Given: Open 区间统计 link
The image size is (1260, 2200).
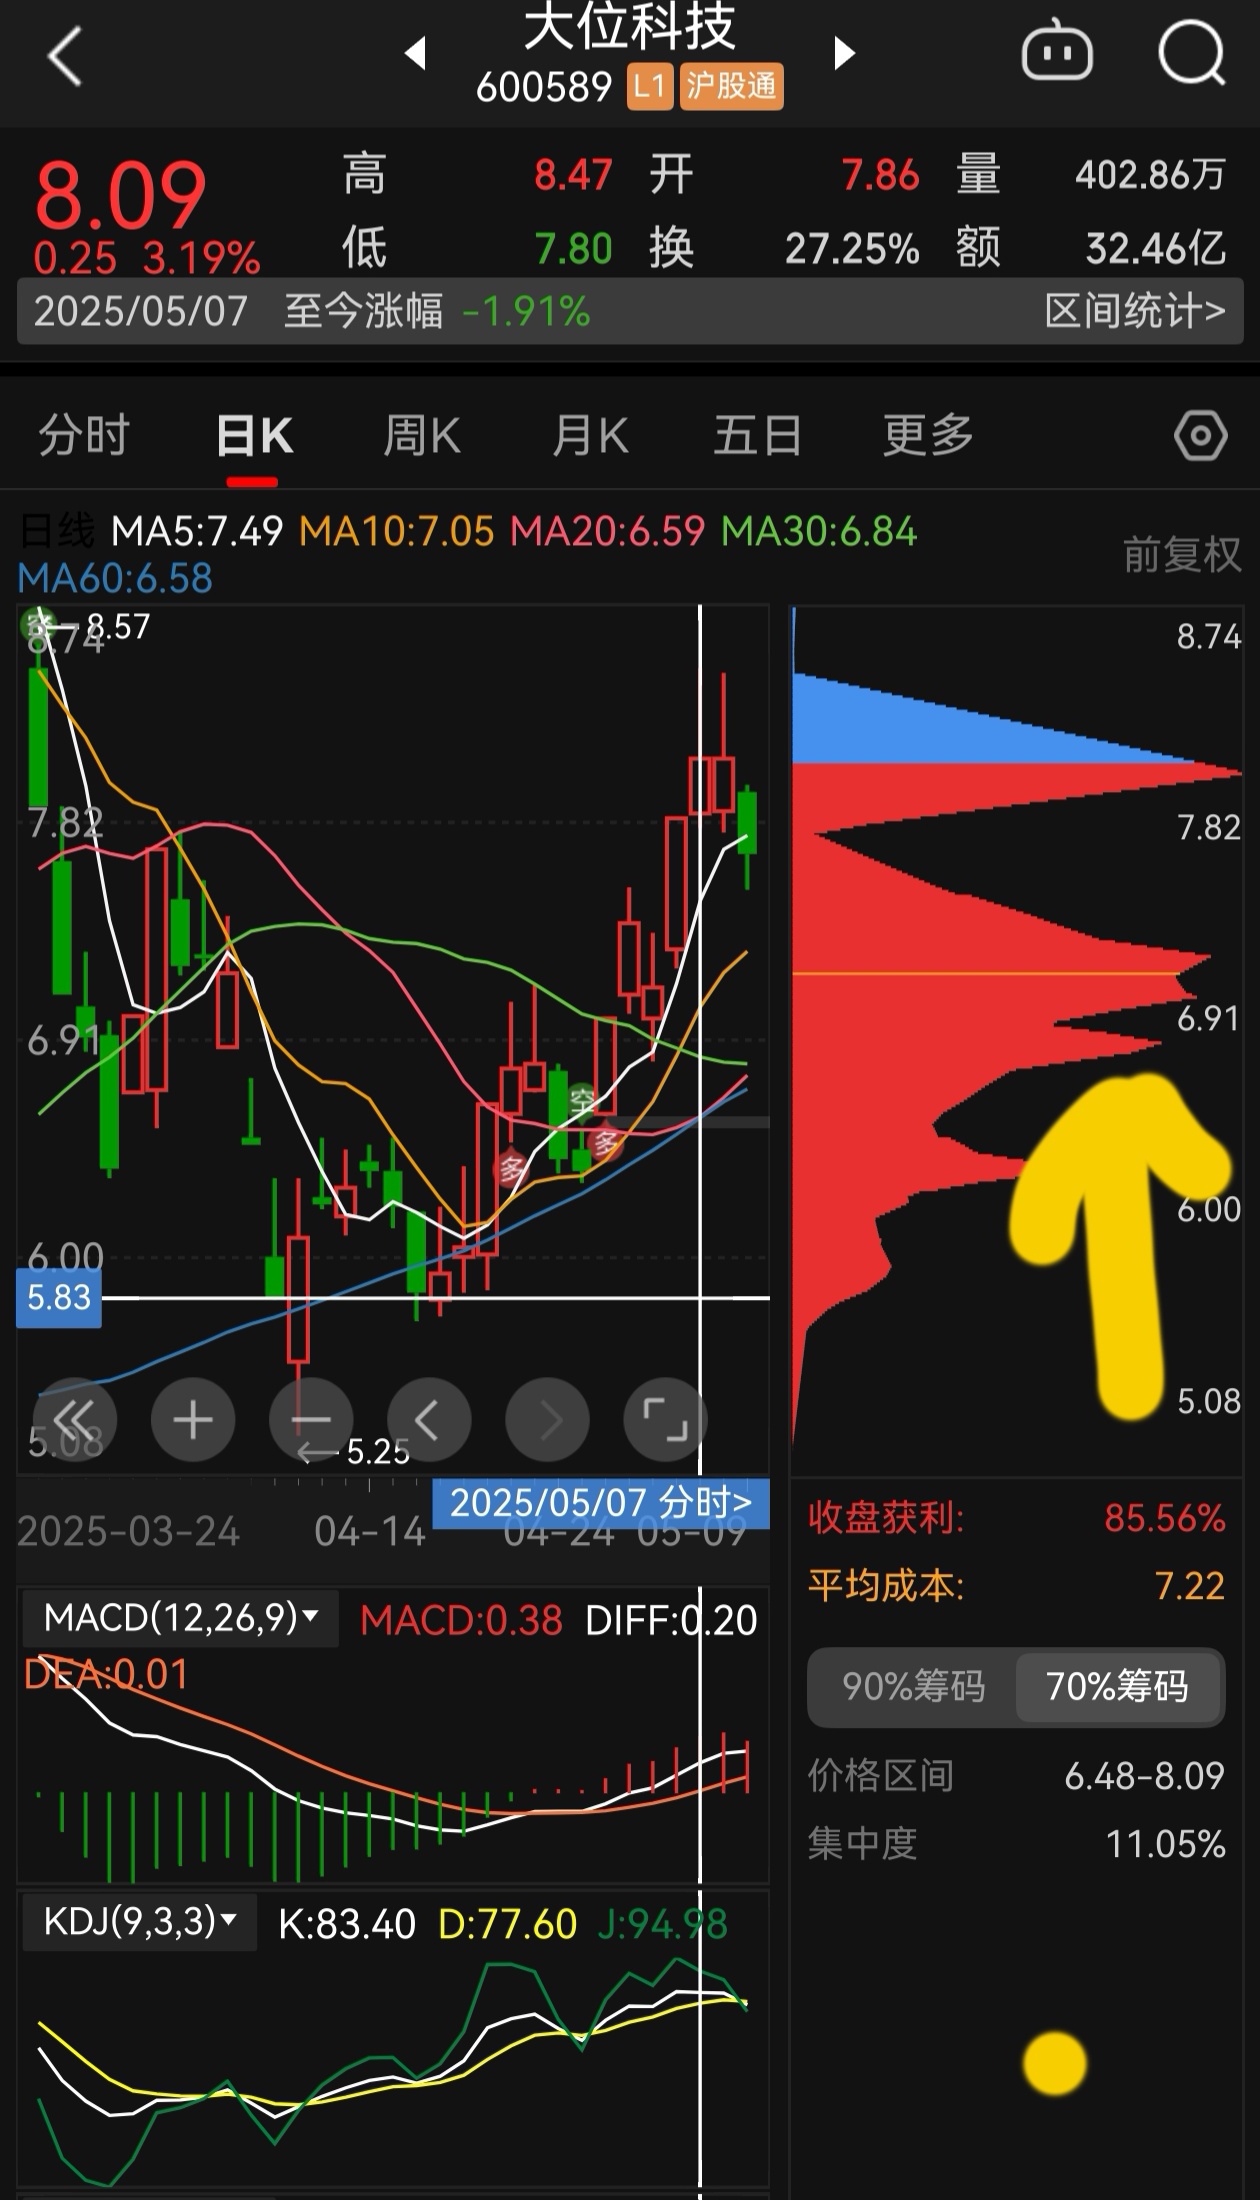Looking at the screenshot, I should (x=1134, y=311).
